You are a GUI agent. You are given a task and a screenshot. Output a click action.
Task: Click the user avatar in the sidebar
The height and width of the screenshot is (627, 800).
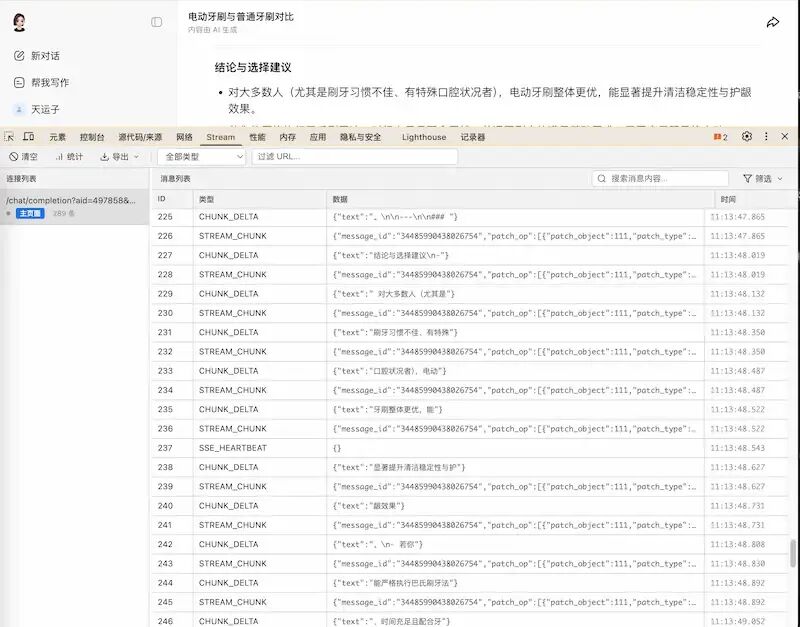click(19, 22)
